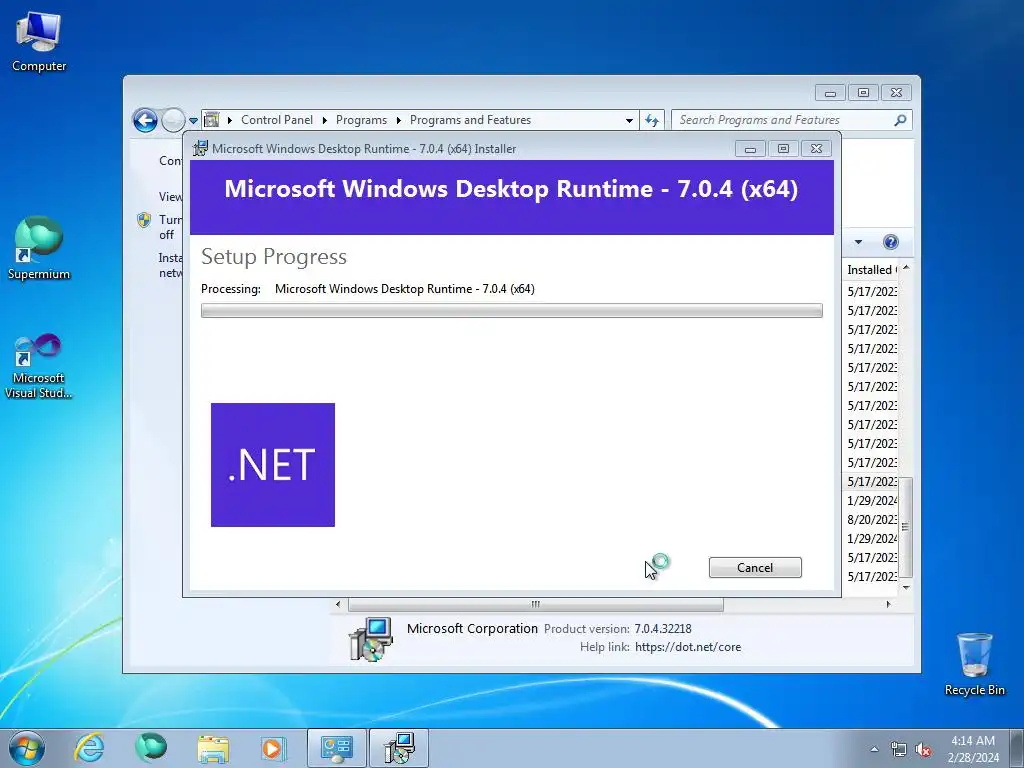Open Windows Explorer folder on taskbar

point(213,748)
